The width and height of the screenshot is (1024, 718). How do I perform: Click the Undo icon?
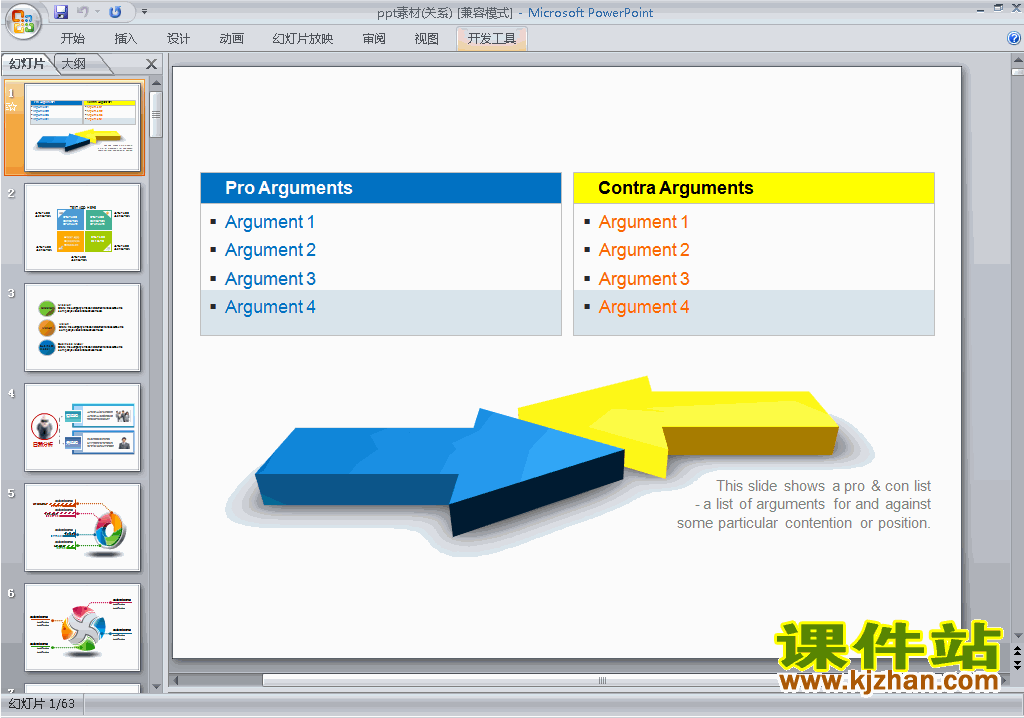pyautogui.click(x=83, y=12)
